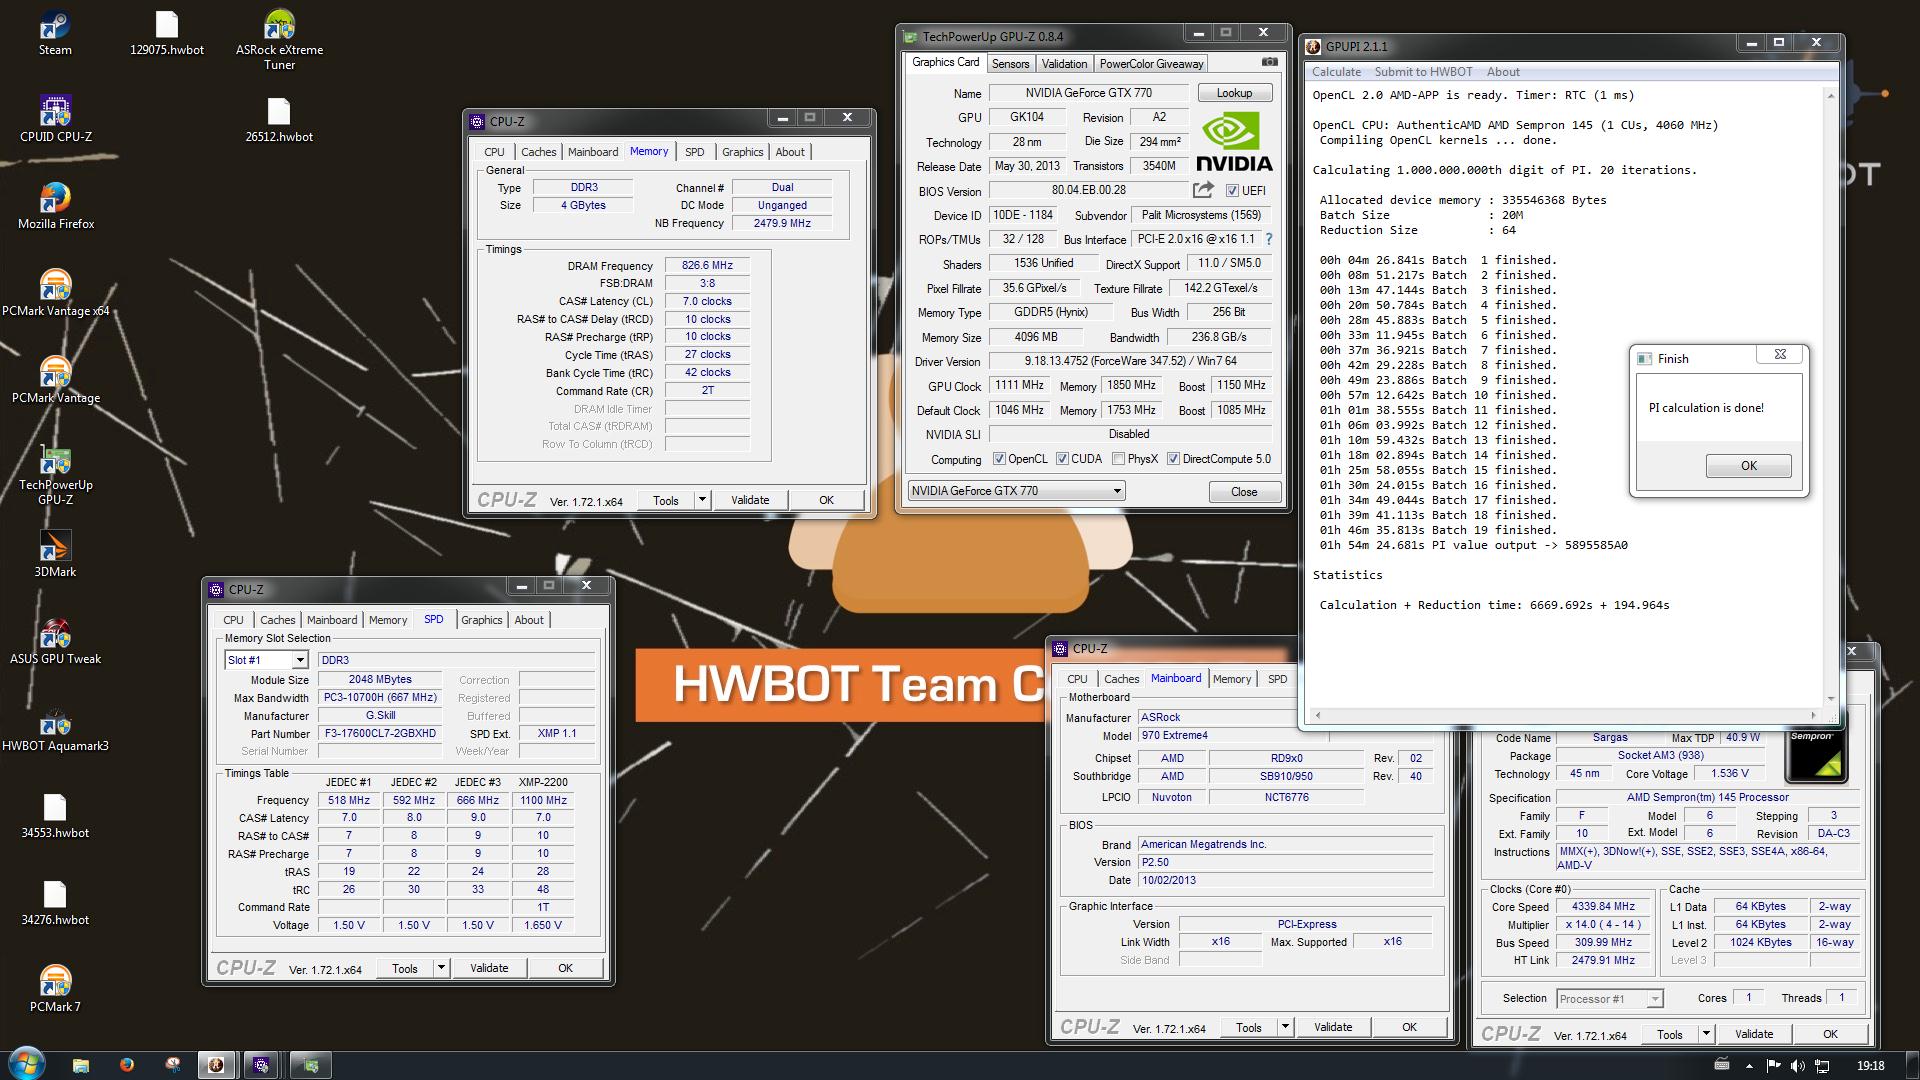Open Windows Explorer from the taskbar
1920x1080 pixels.
[81, 1065]
